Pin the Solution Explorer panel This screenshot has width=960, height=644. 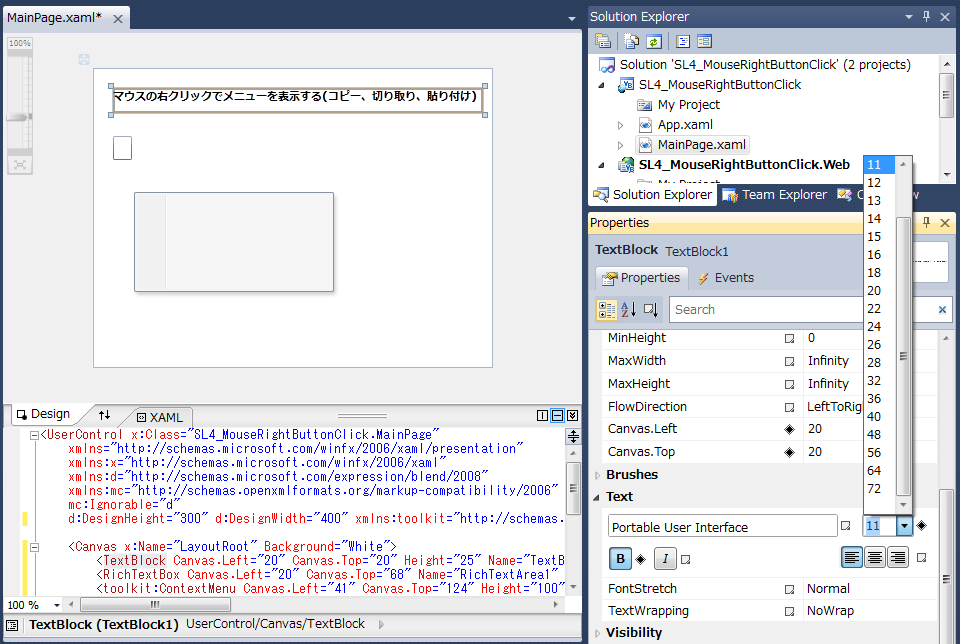click(926, 17)
